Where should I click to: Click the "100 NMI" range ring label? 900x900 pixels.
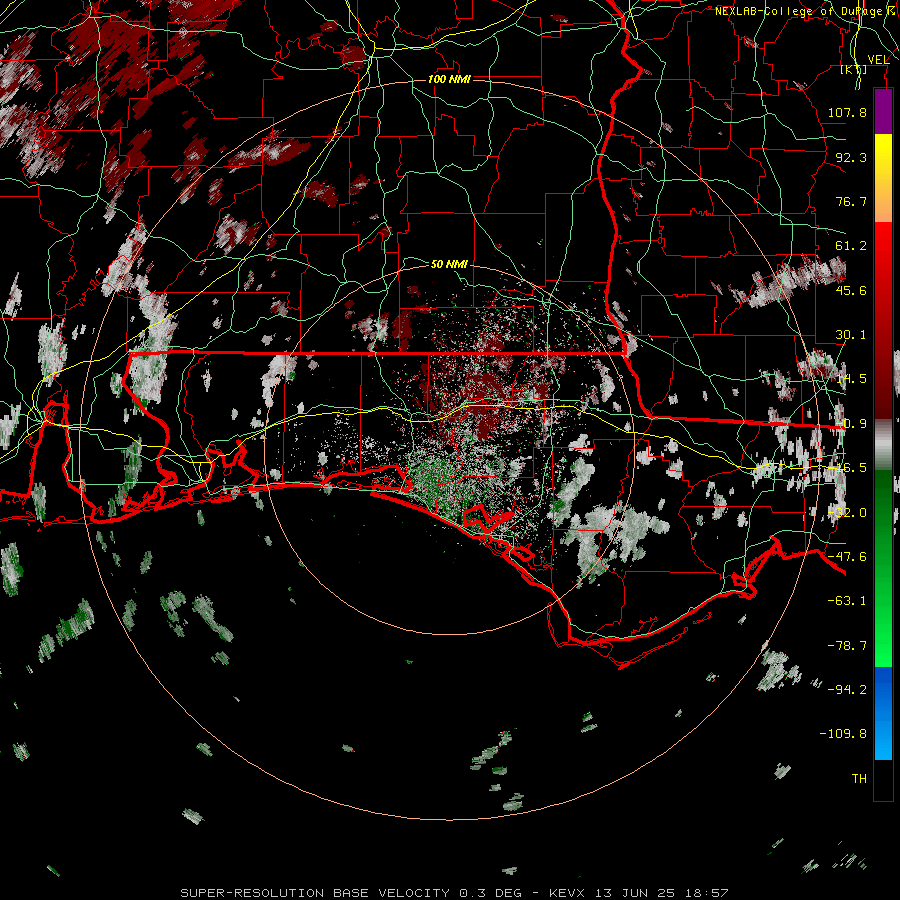(x=449, y=79)
